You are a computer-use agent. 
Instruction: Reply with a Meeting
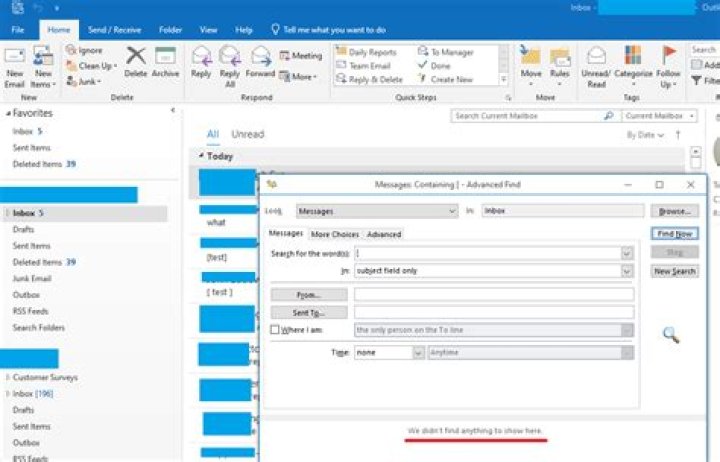pos(301,56)
